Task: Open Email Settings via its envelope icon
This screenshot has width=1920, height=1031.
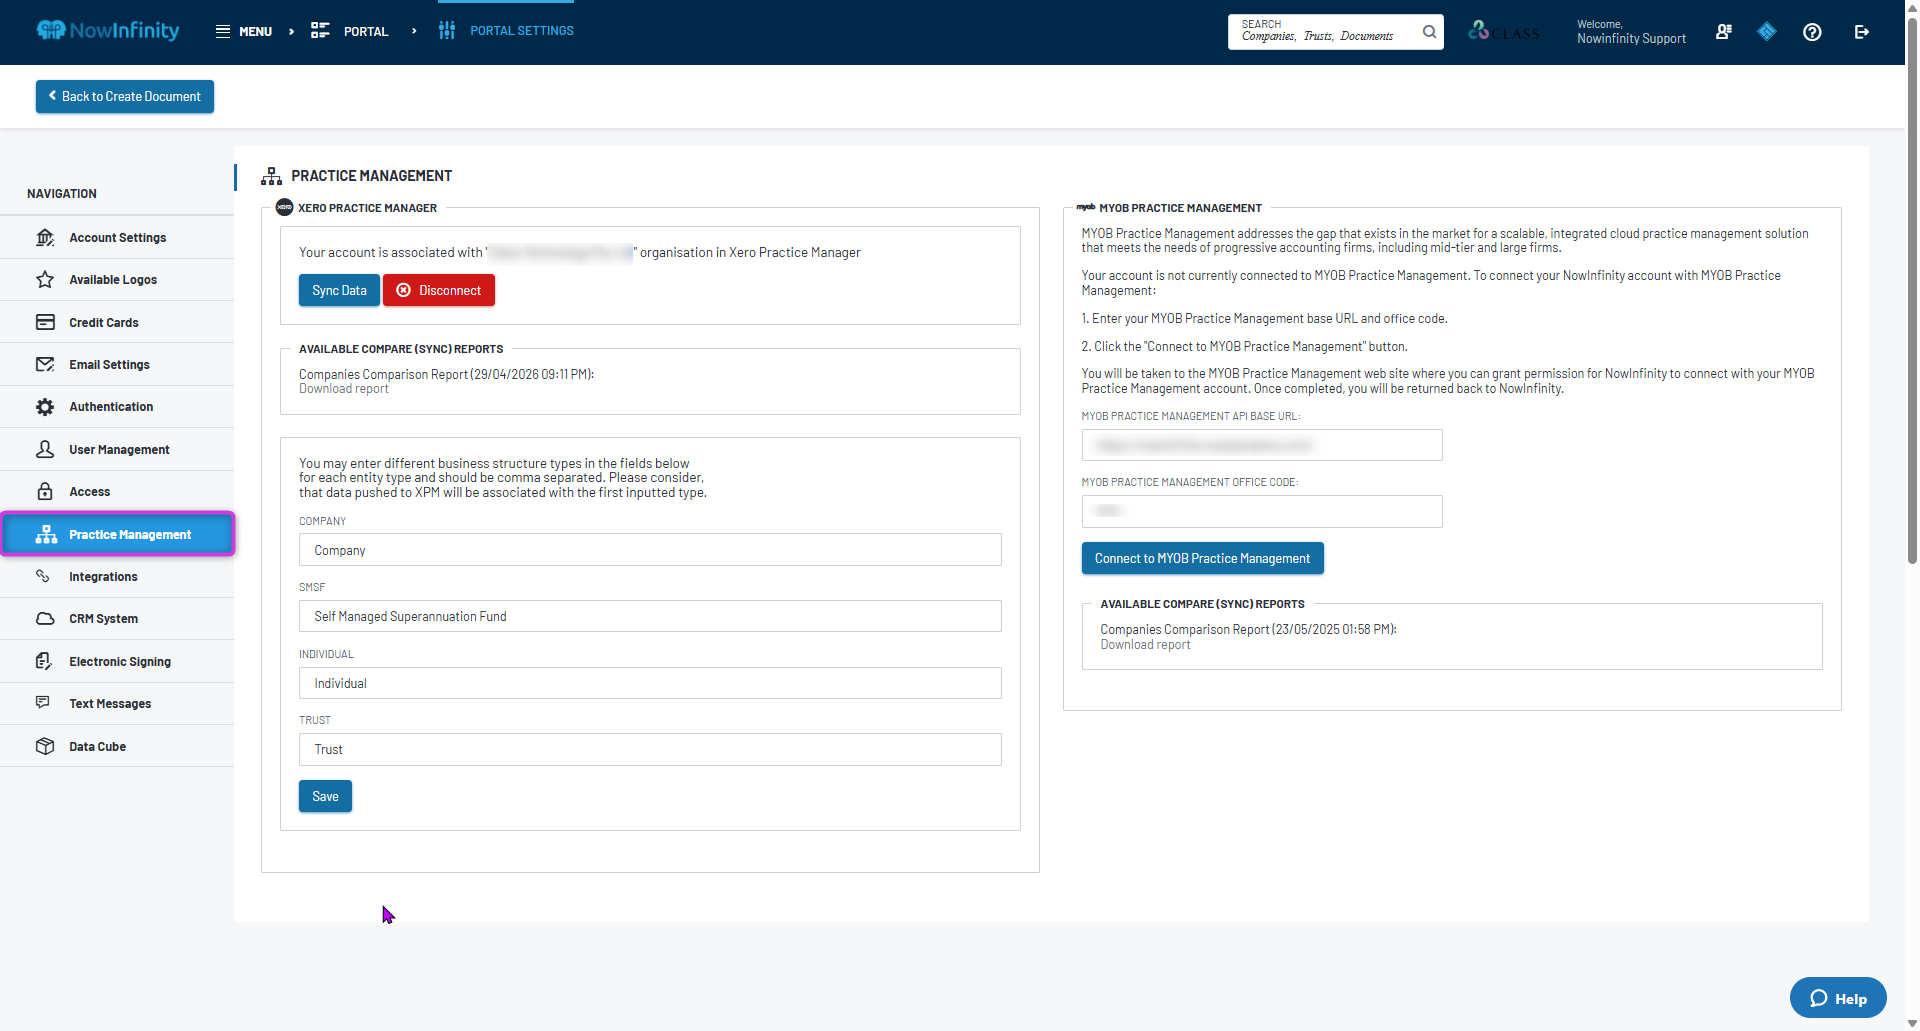Action: point(45,365)
